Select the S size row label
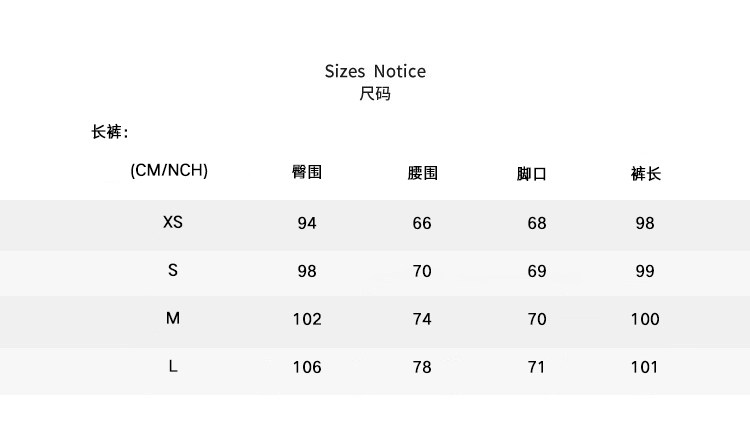 (173, 270)
